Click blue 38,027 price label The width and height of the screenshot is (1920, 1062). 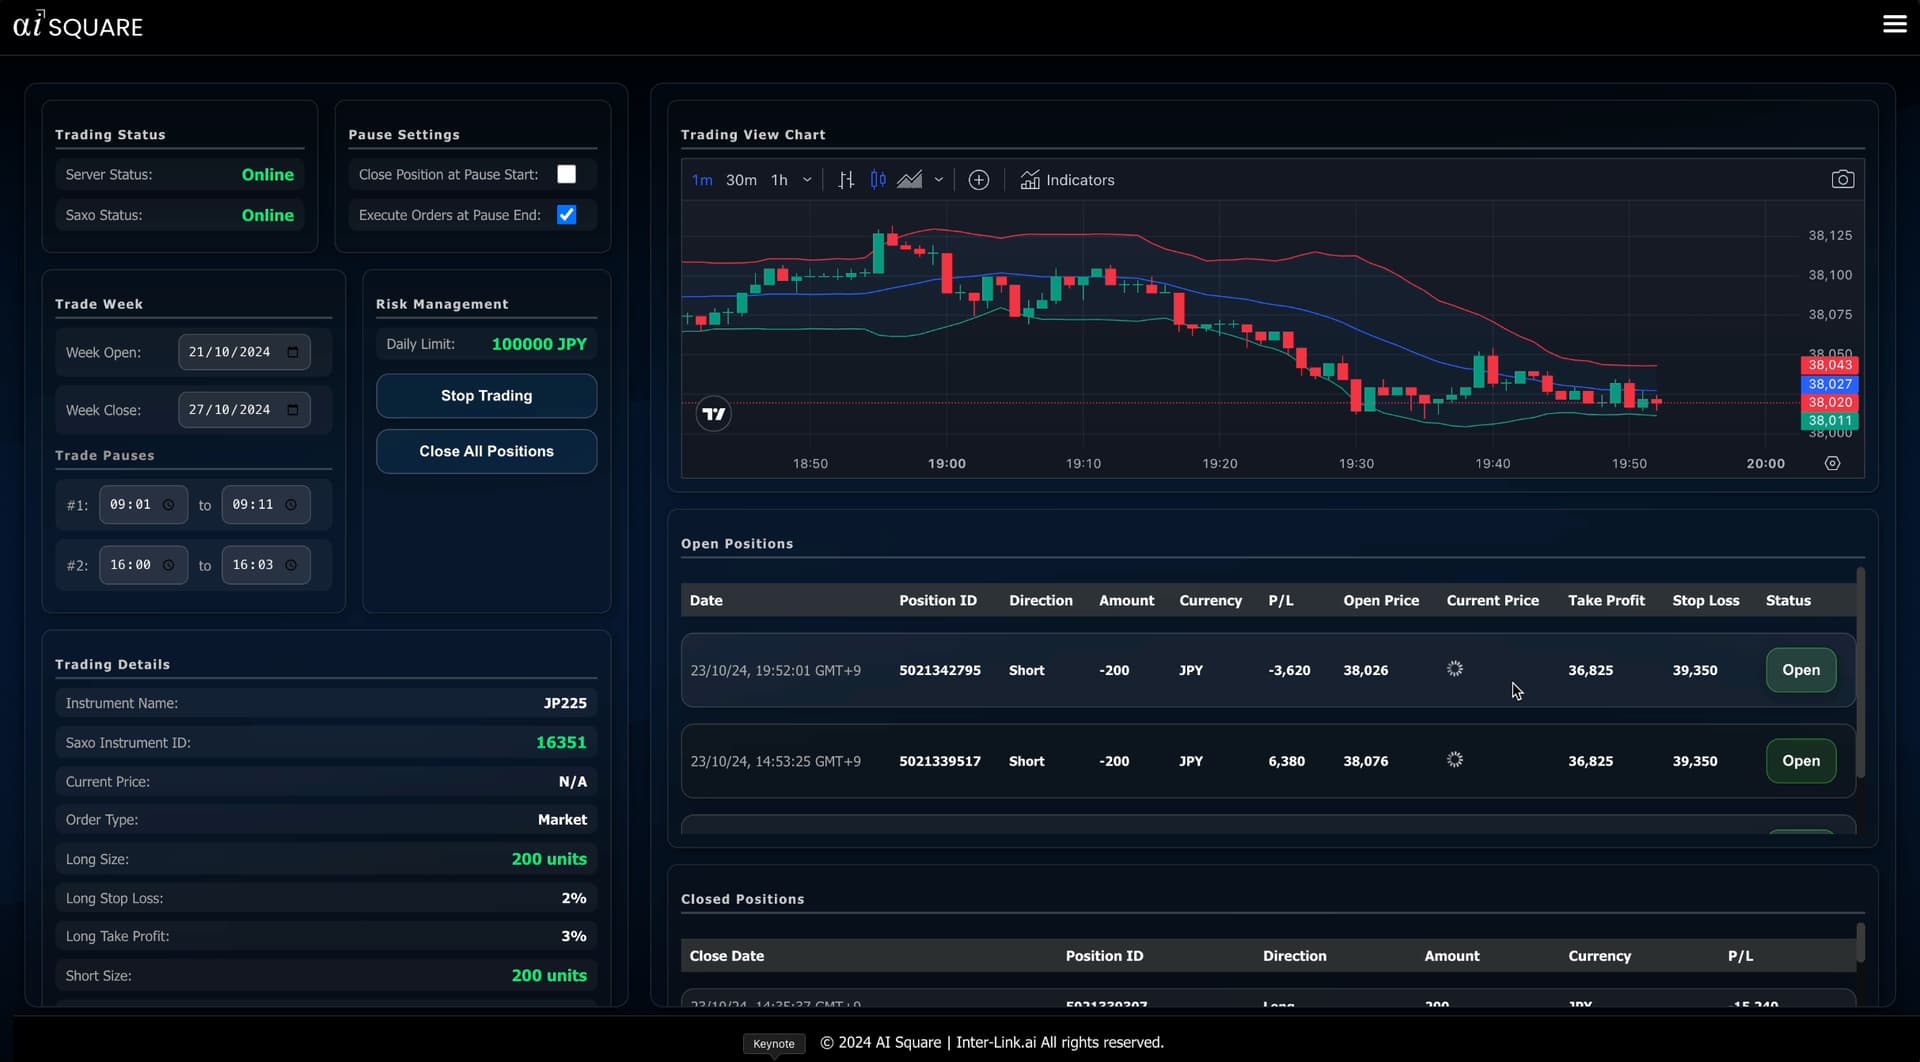1829,384
